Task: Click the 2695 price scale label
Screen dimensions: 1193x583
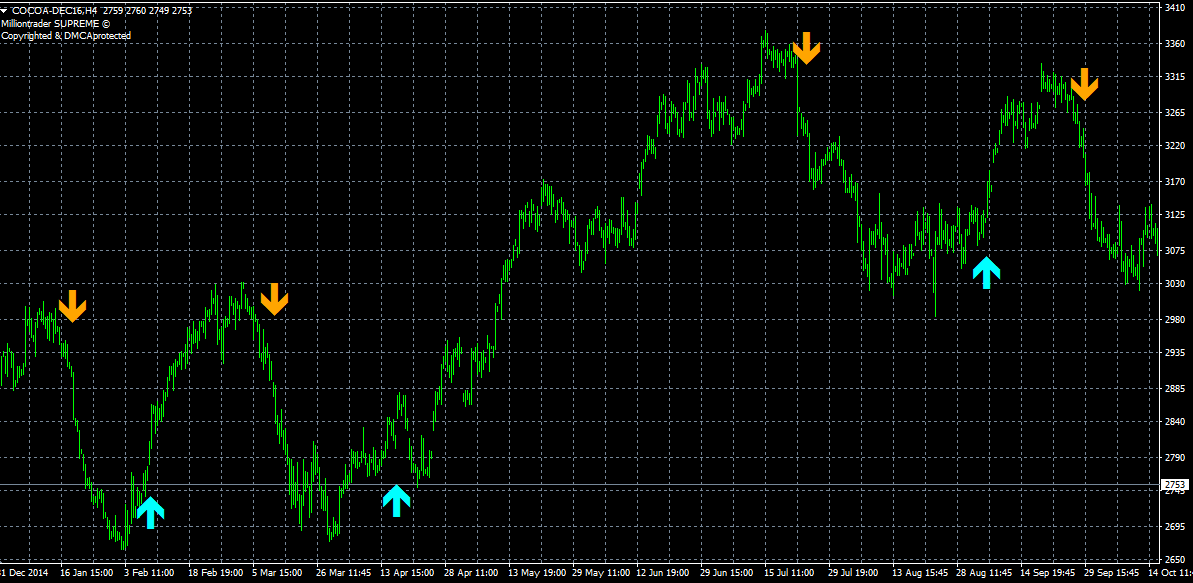Action: [1176, 527]
